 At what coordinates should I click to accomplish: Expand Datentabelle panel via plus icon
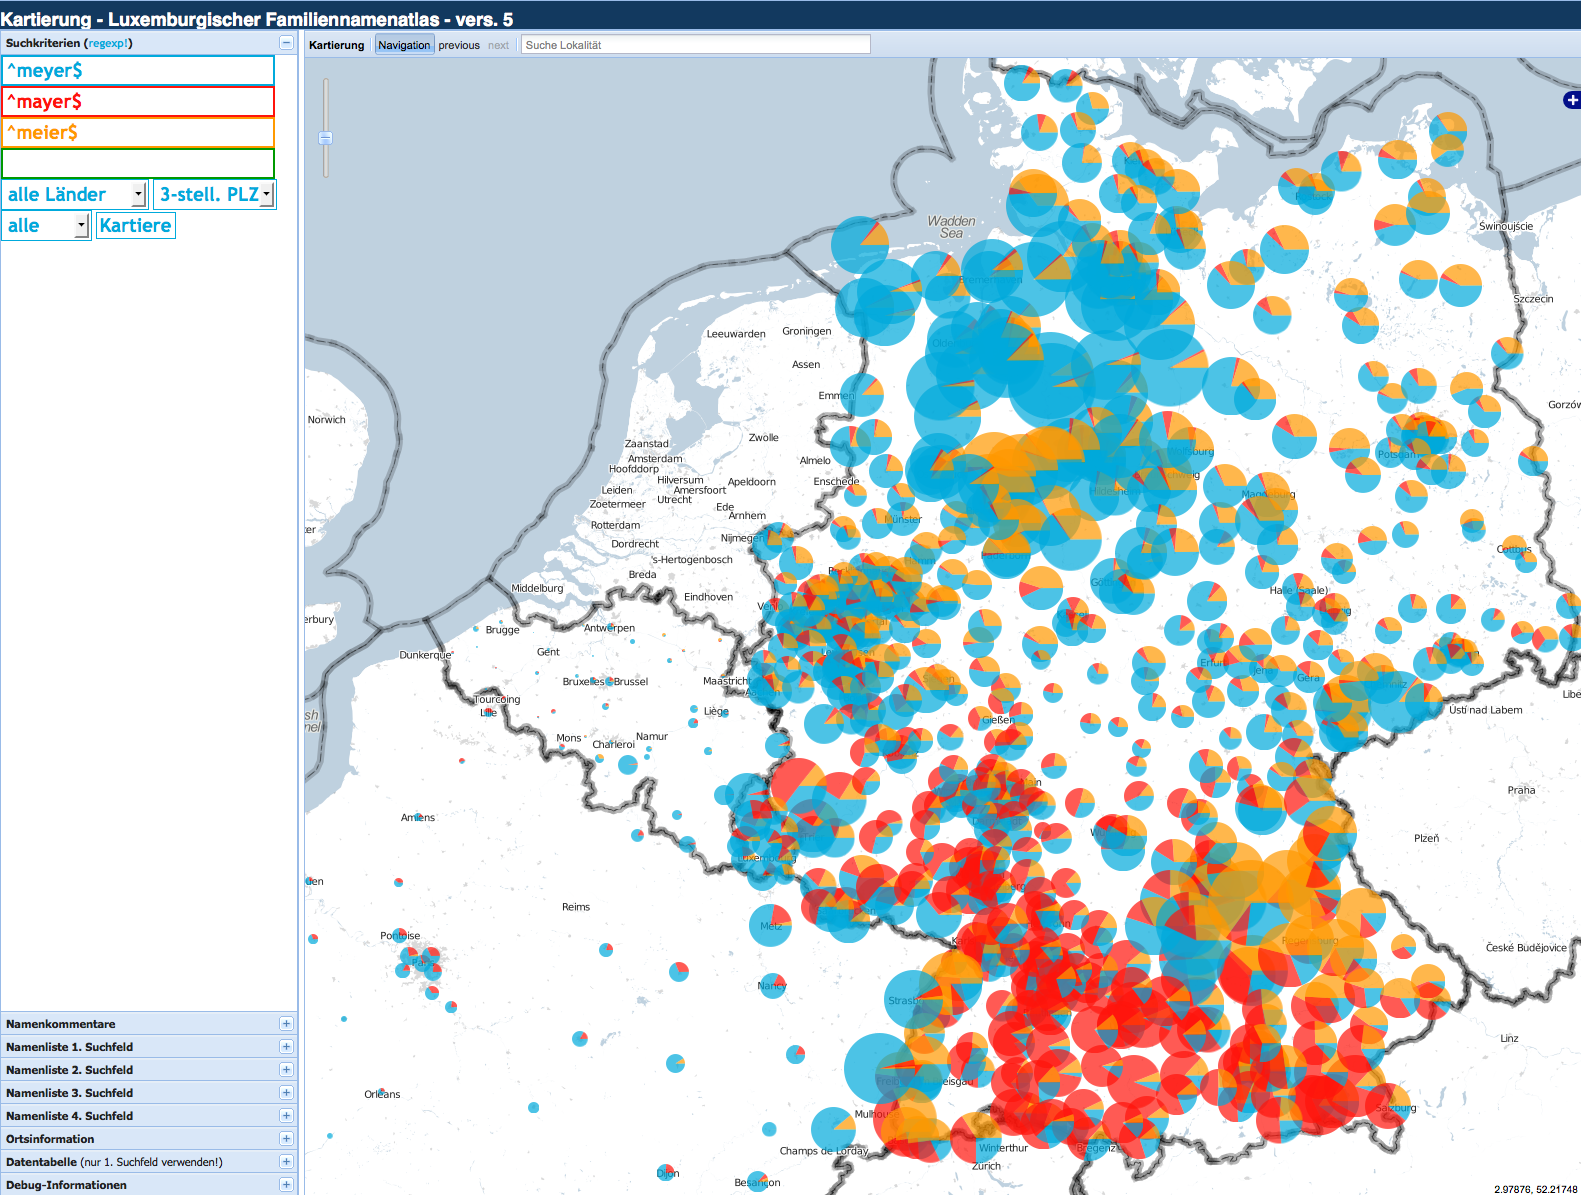click(286, 1162)
